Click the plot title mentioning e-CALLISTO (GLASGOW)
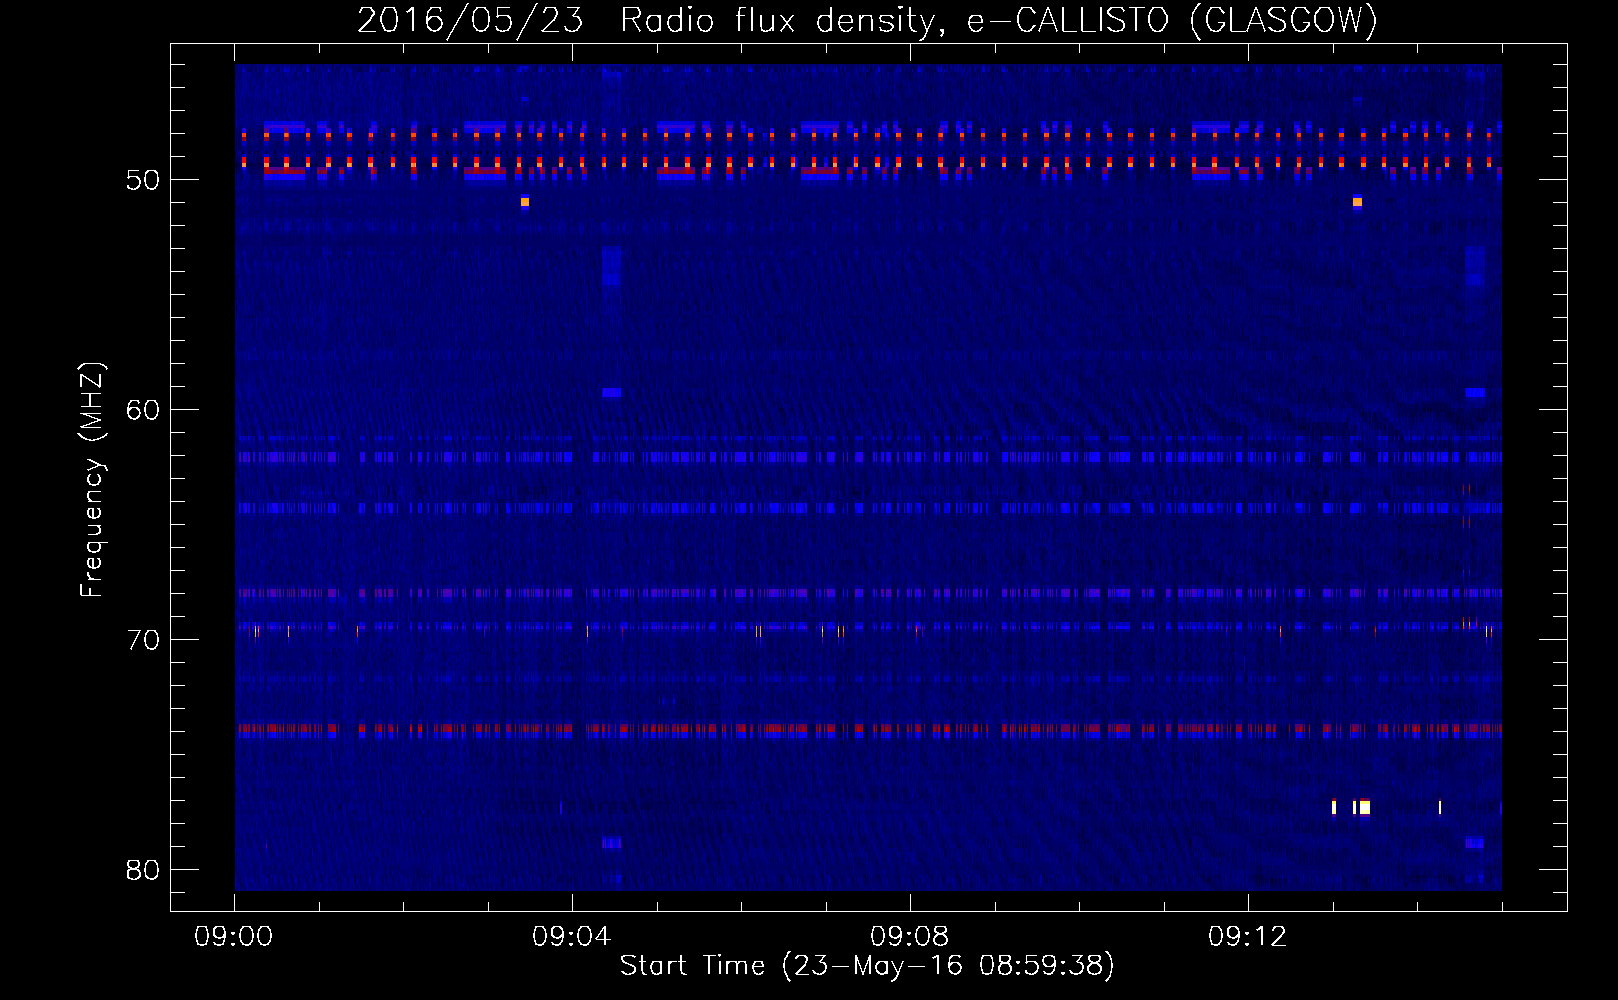Viewport: 1618px width, 1000px height. pos(867,20)
